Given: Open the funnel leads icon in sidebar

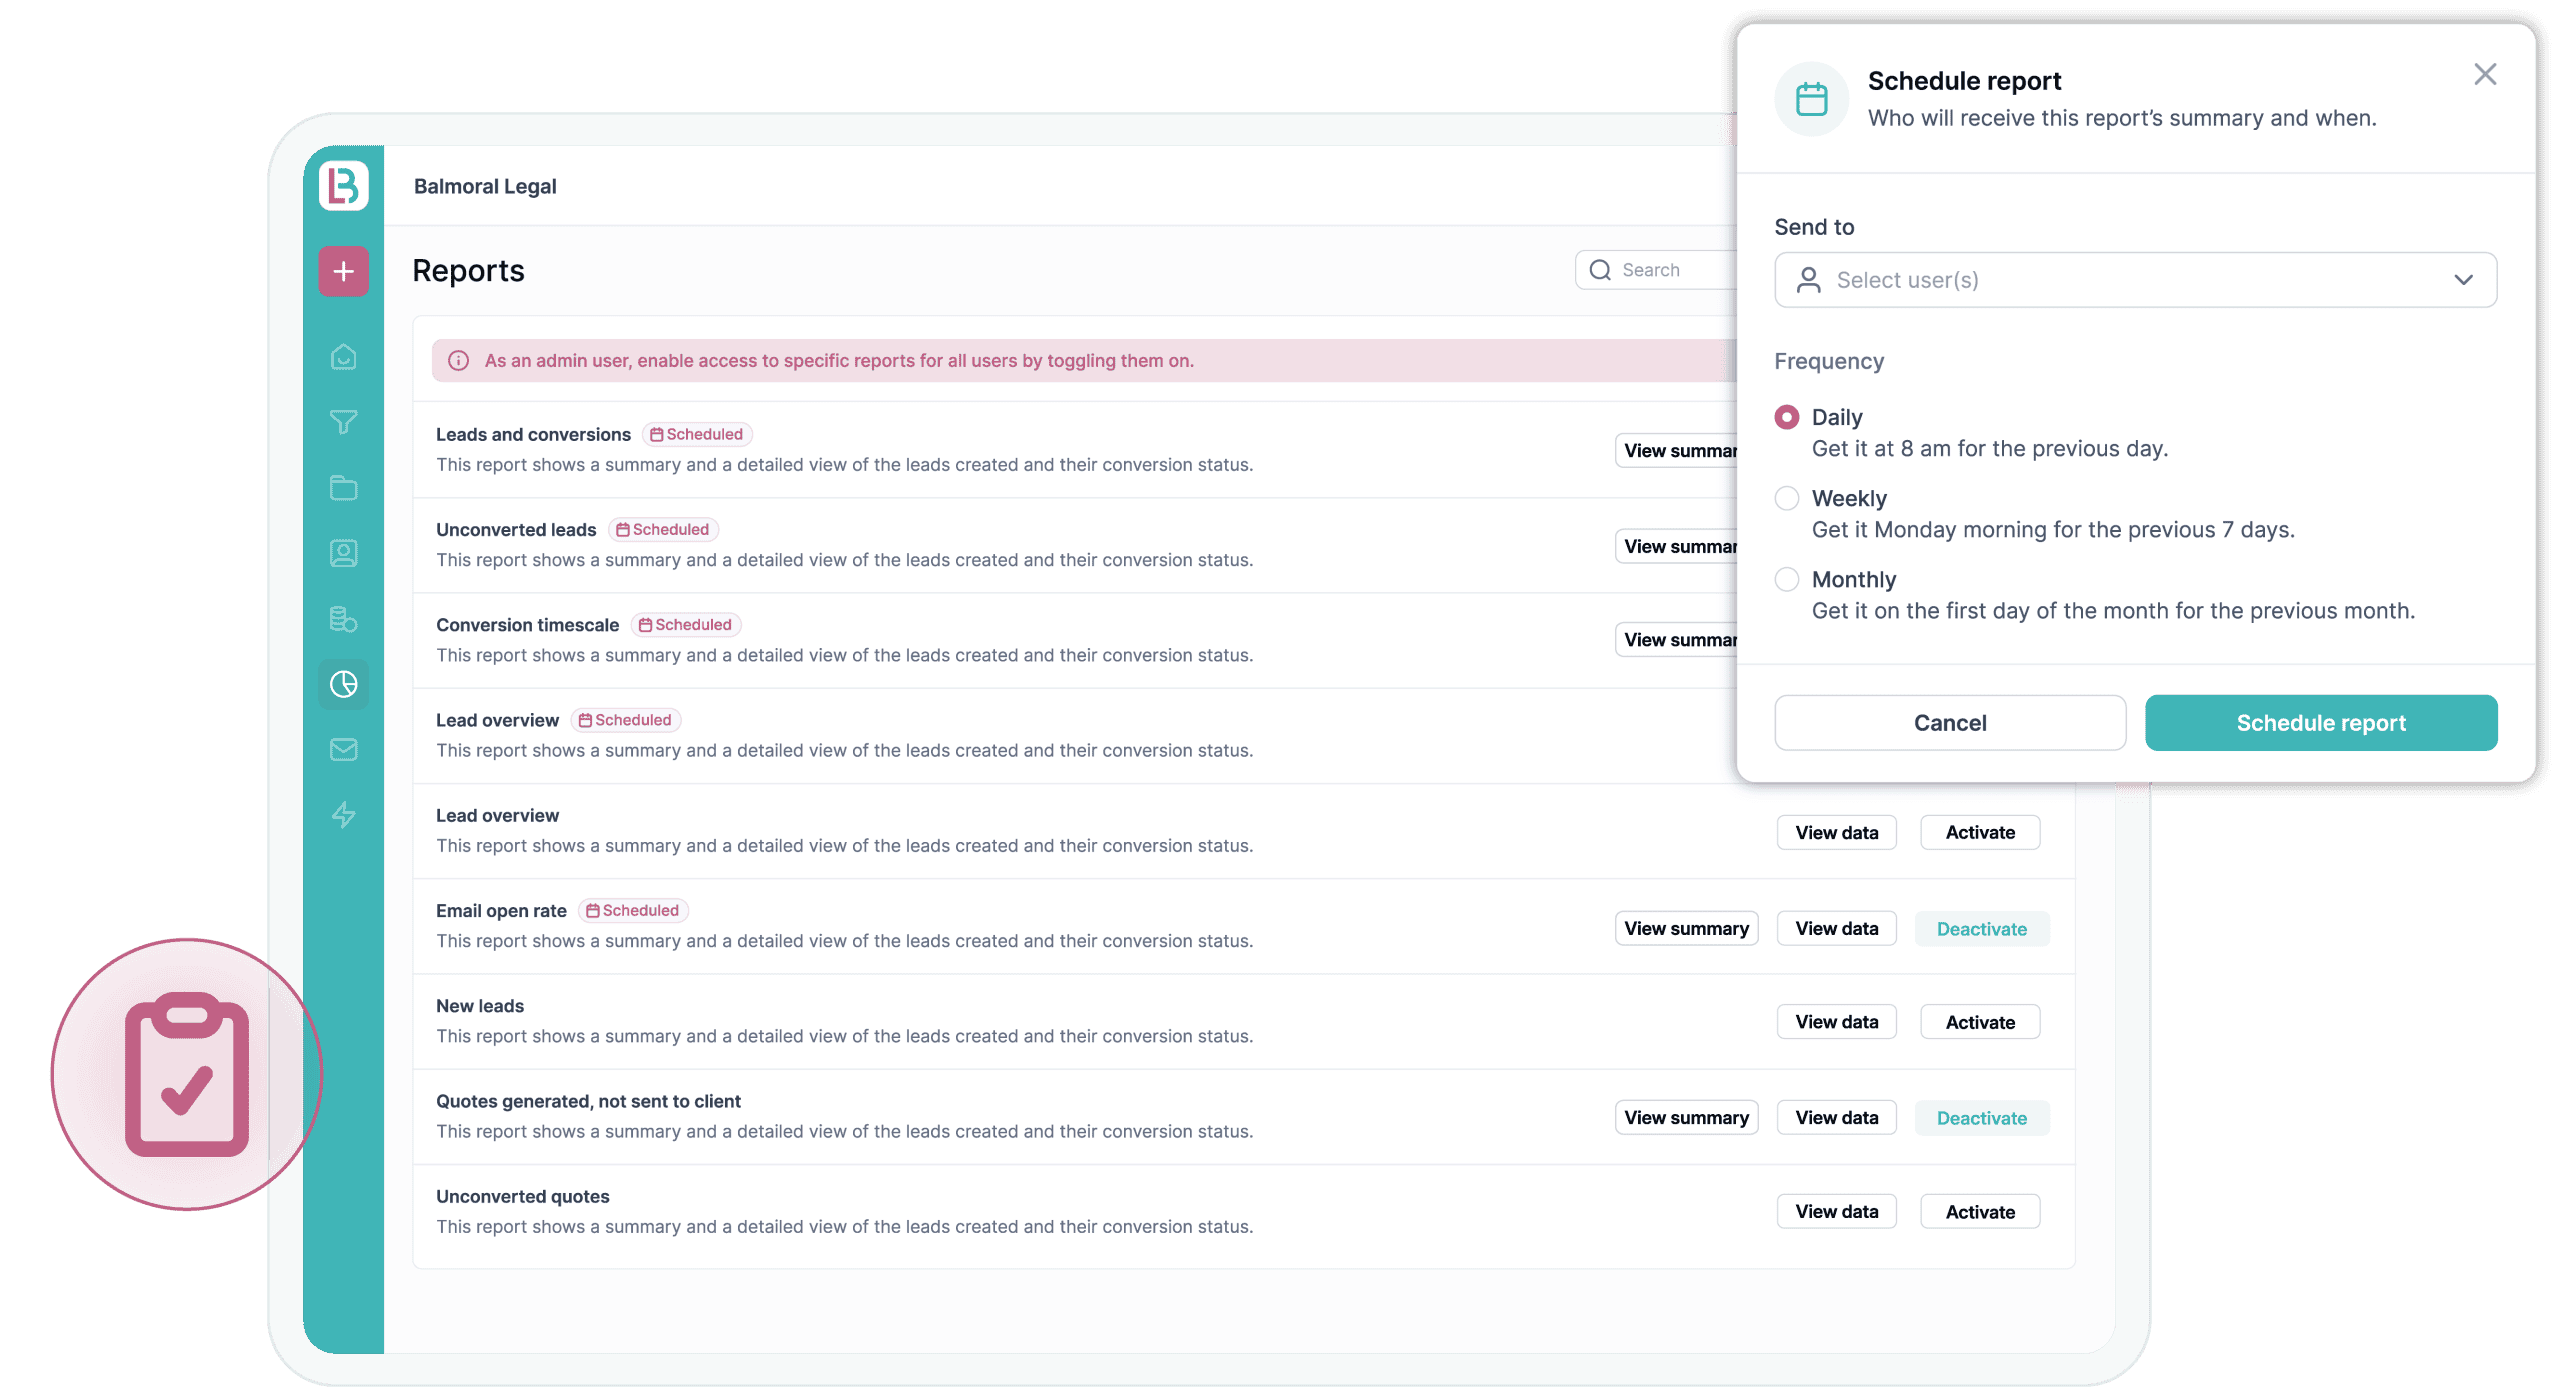Looking at the screenshot, I should 343,422.
